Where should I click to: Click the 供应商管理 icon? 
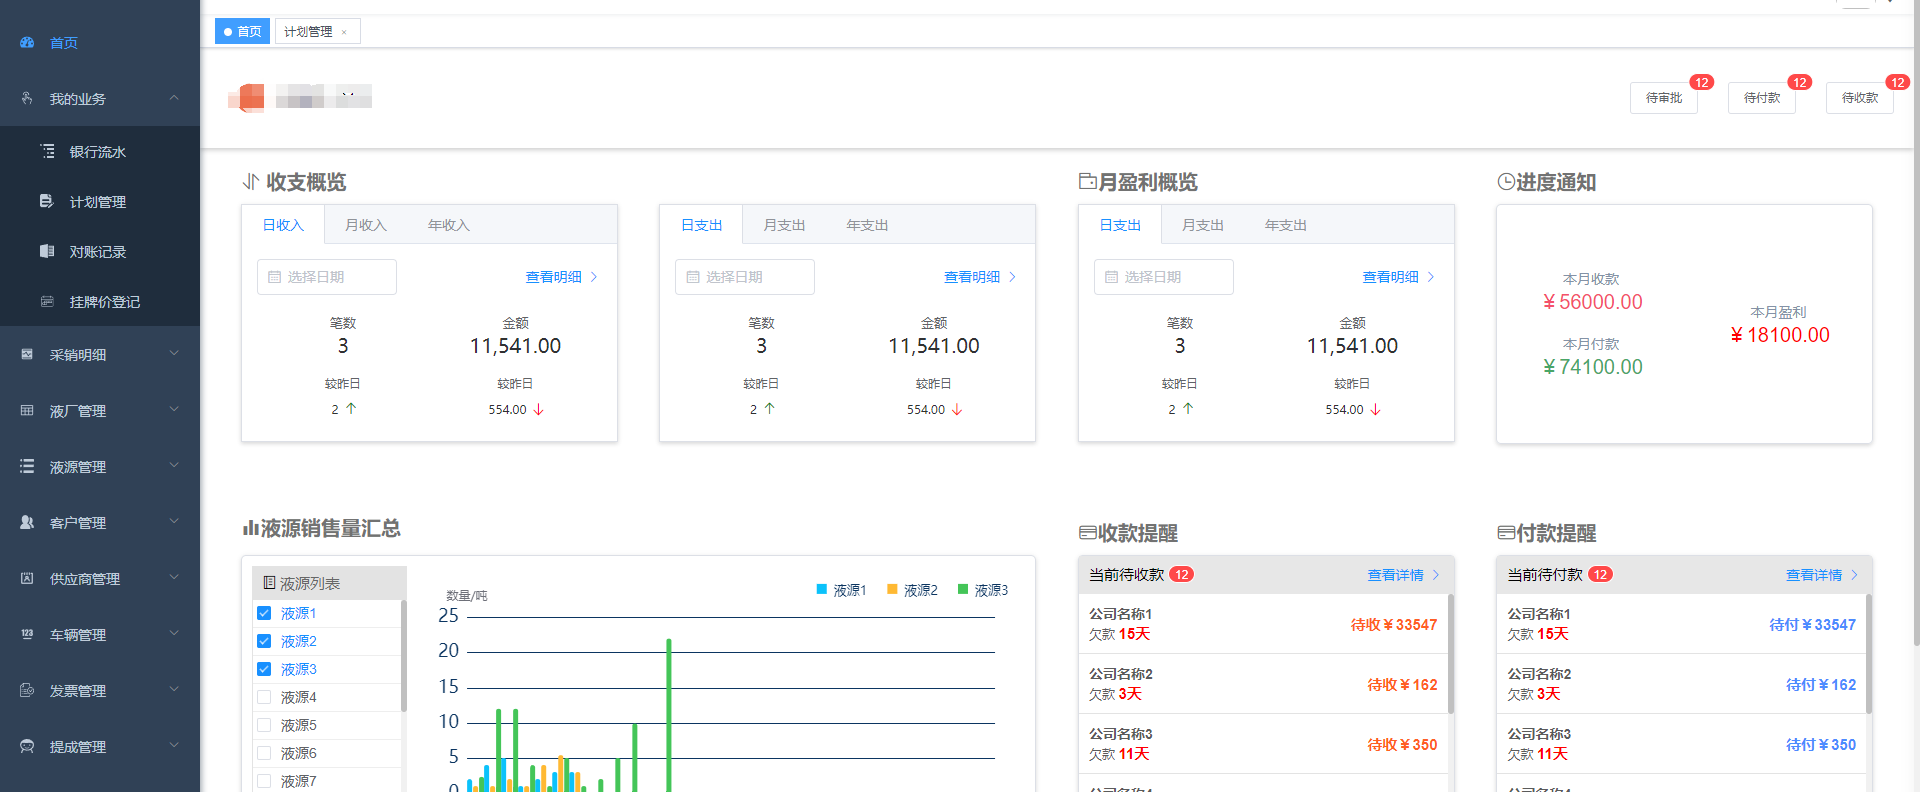point(27,578)
